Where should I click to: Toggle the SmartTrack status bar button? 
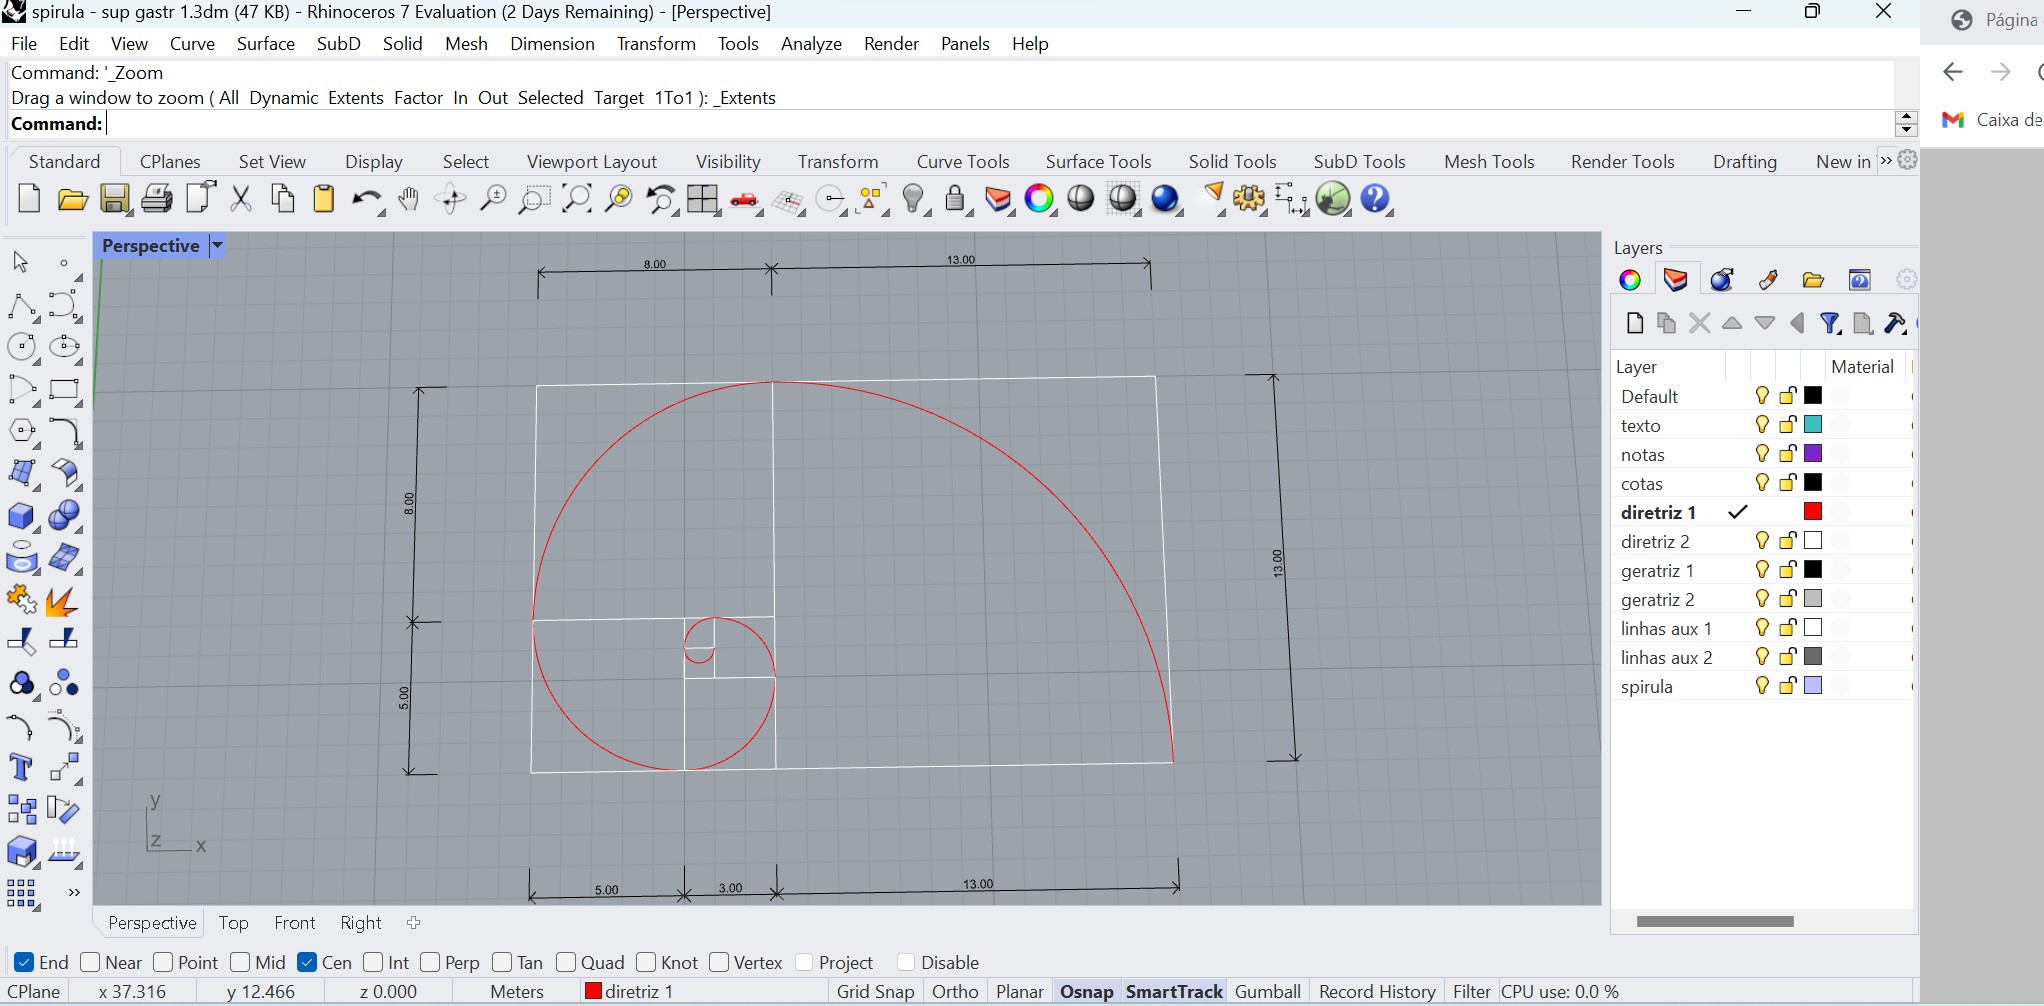pyautogui.click(x=1174, y=991)
